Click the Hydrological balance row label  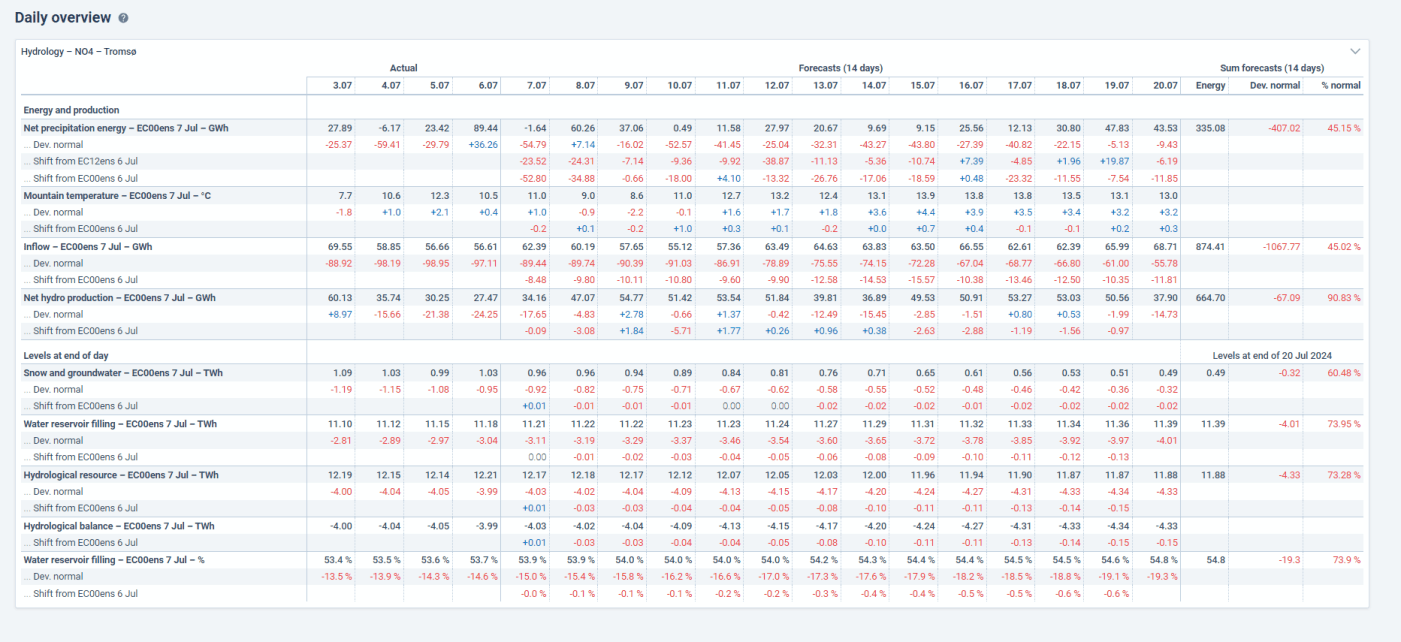tap(119, 526)
